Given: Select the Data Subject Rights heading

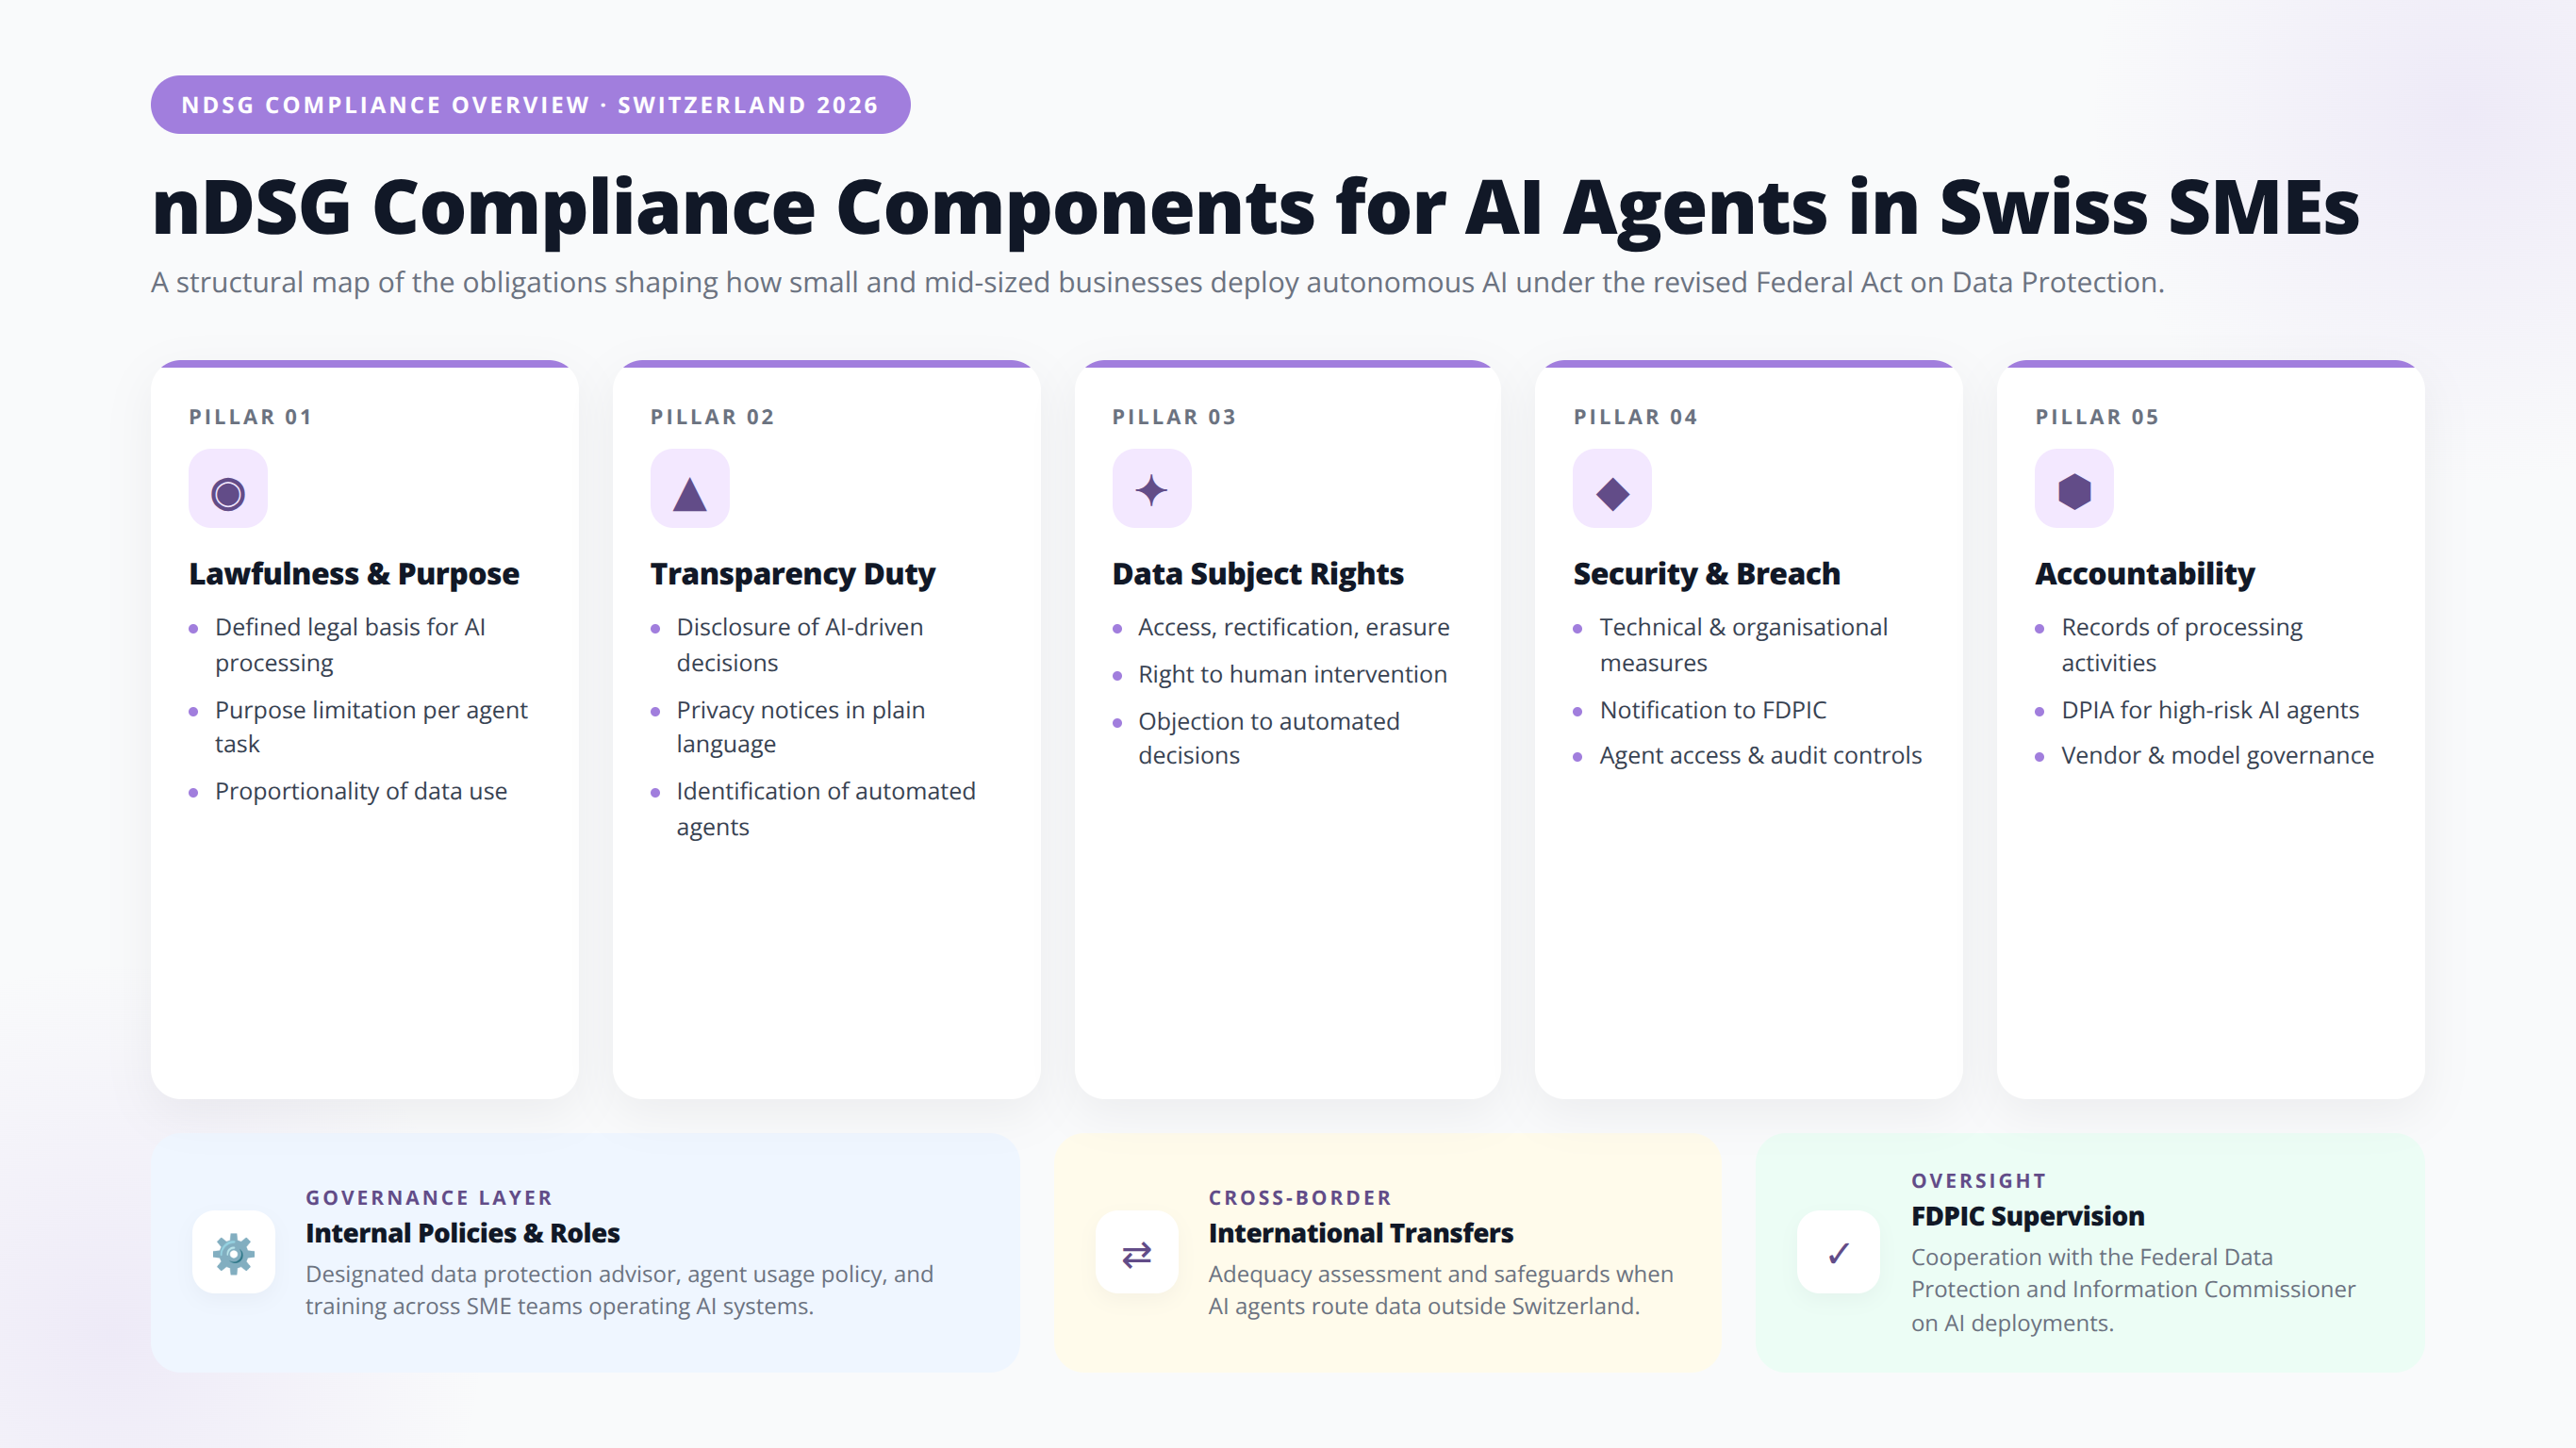Looking at the screenshot, I should pos(1258,574).
